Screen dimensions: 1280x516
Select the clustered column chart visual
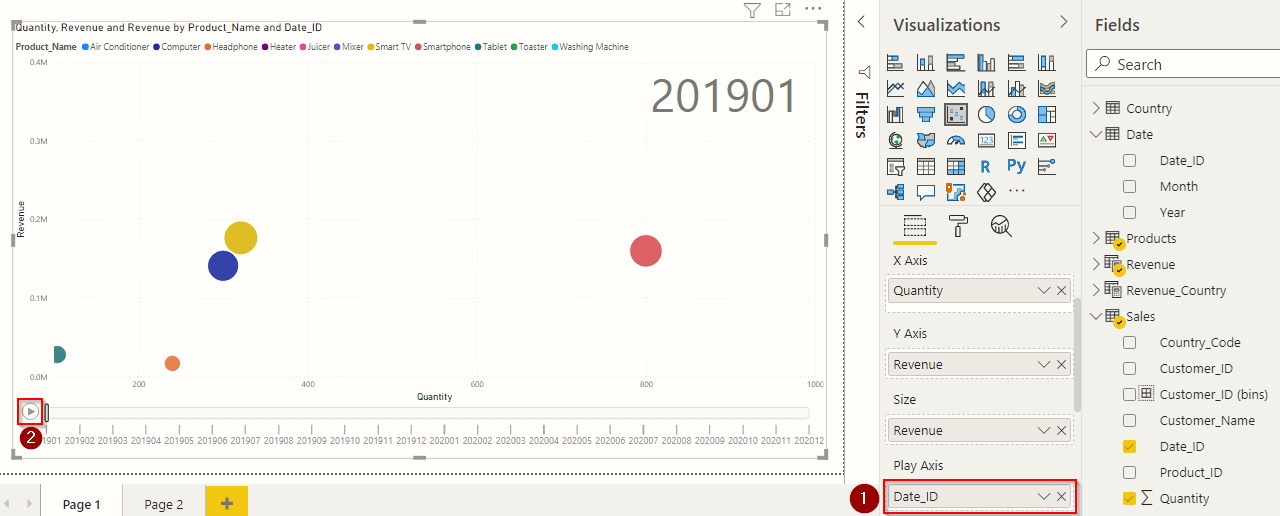pos(986,63)
